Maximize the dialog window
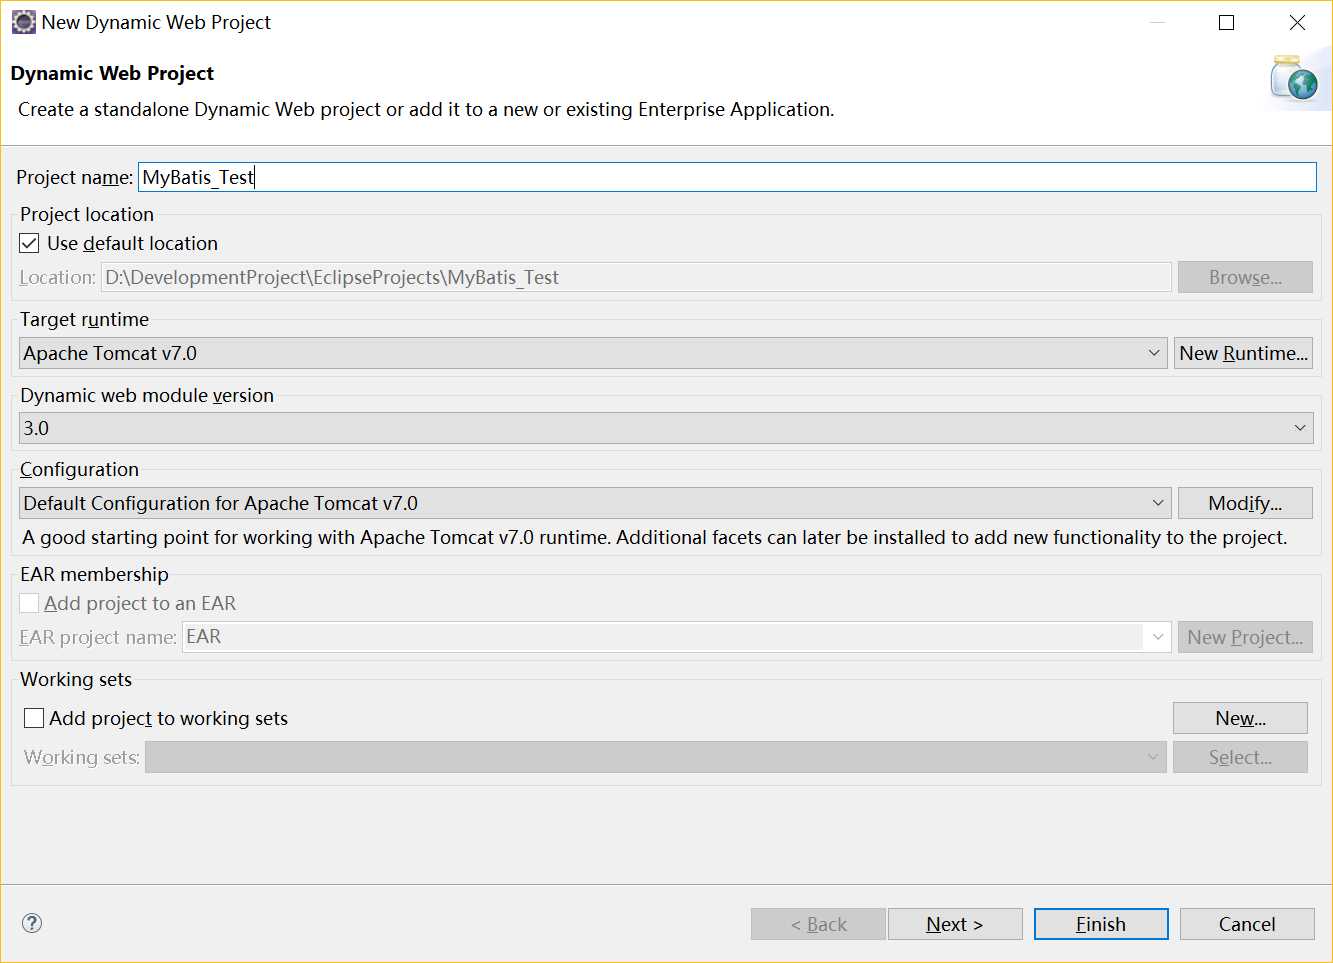Image resolution: width=1333 pixels, height=963 pixels. pyautogui.click(x=1227, y=22)
